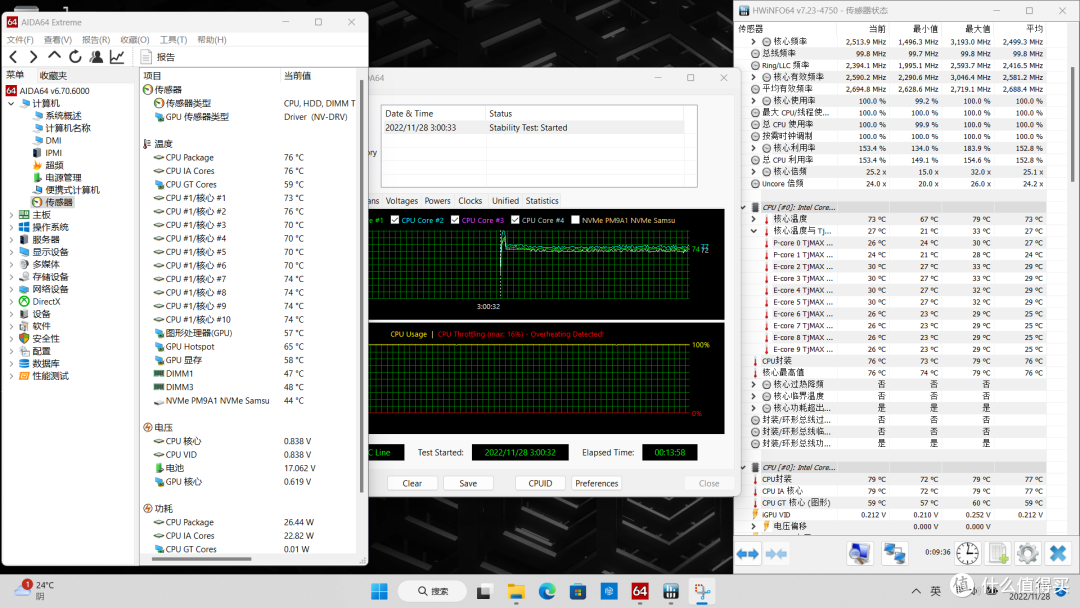
Task: Switch to Voltages tab in stability test
Action: pyautogui.click(x=402, y=201)
